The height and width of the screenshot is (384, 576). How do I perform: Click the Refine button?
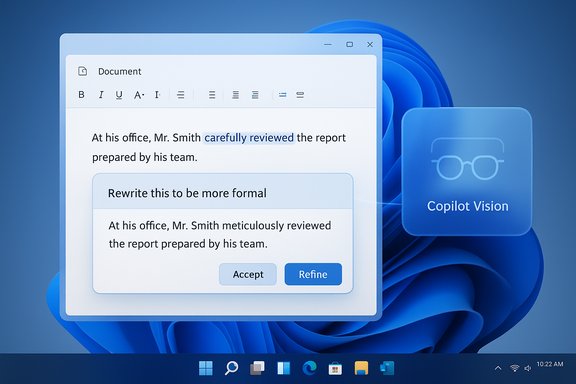(x=313, y=274)
